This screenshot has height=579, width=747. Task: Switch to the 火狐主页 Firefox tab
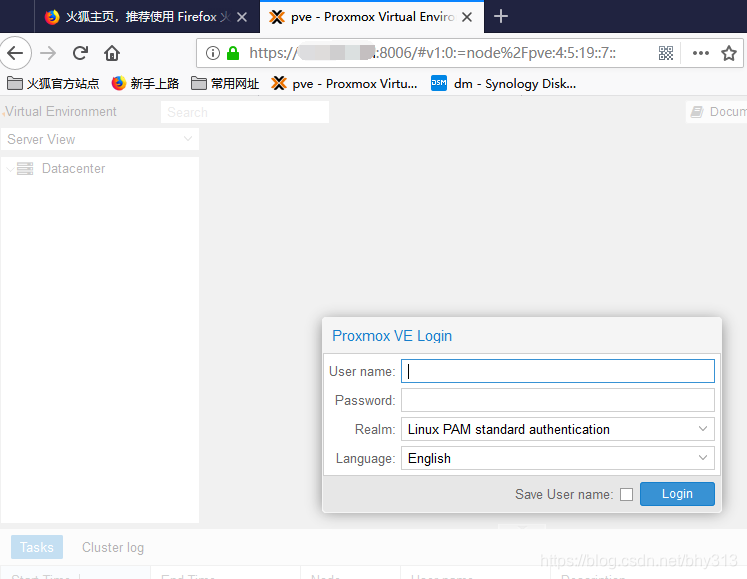147,17
